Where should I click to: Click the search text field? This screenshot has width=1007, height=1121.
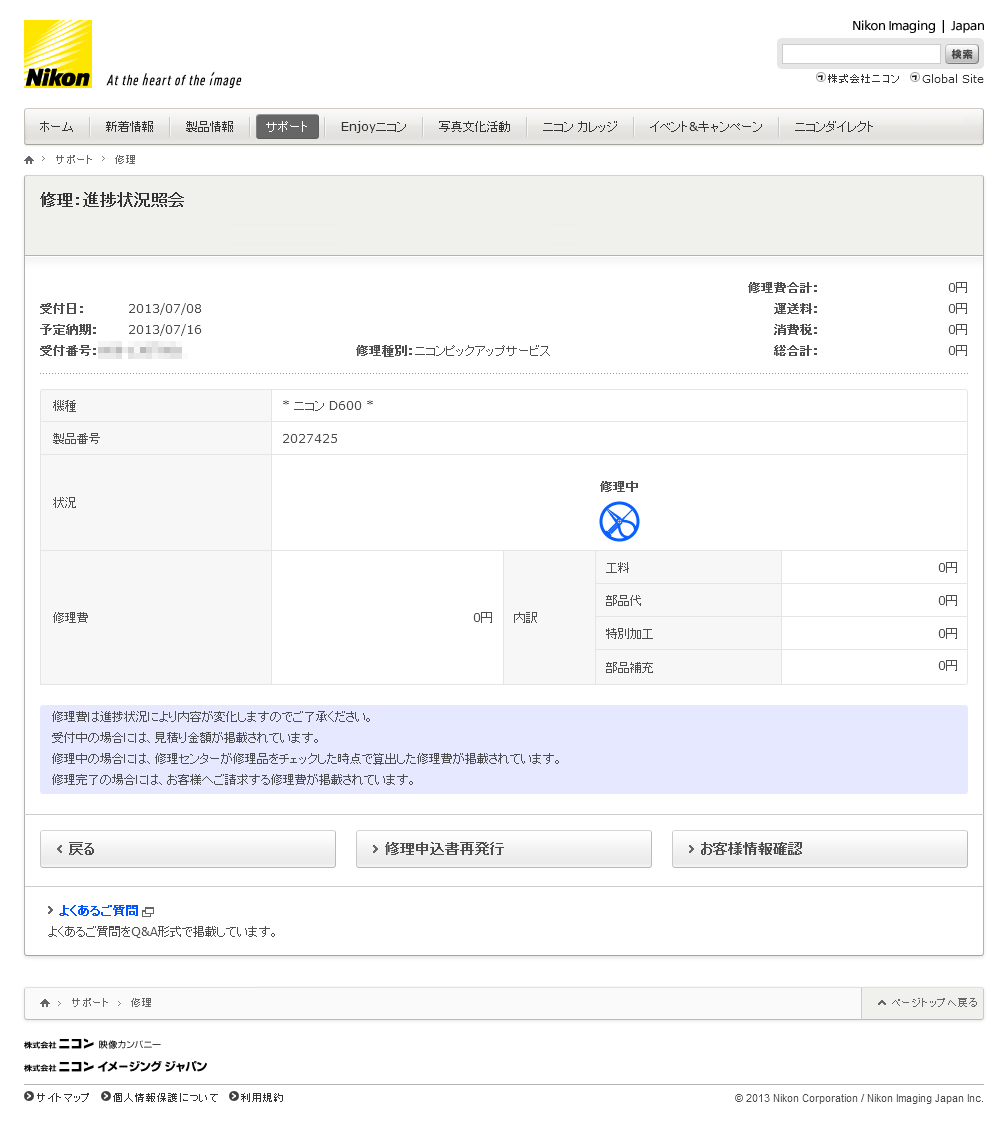[x=860, y=54]
